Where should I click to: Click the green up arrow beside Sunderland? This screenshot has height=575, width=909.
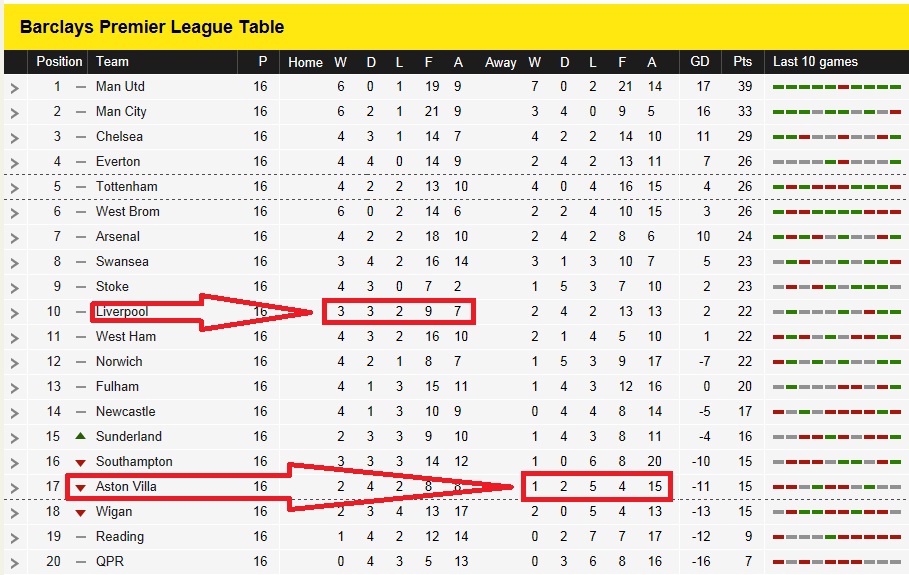81,436
